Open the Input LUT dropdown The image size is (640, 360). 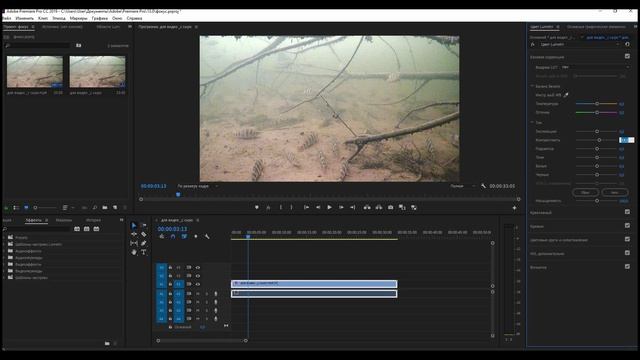point(595,67)
